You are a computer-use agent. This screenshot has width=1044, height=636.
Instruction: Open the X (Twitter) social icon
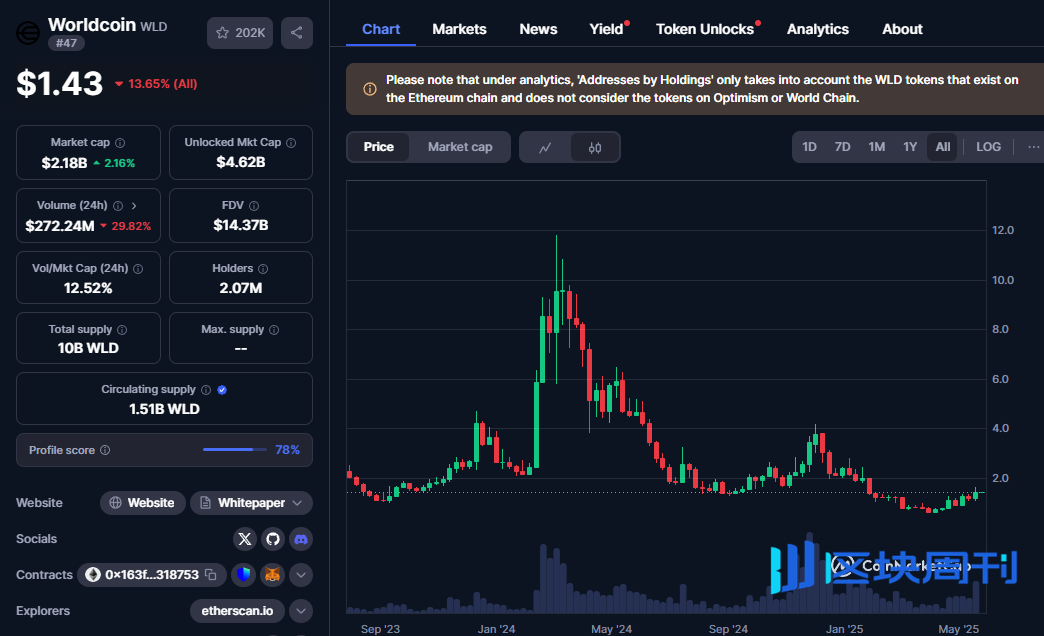(x=245, y=539)
